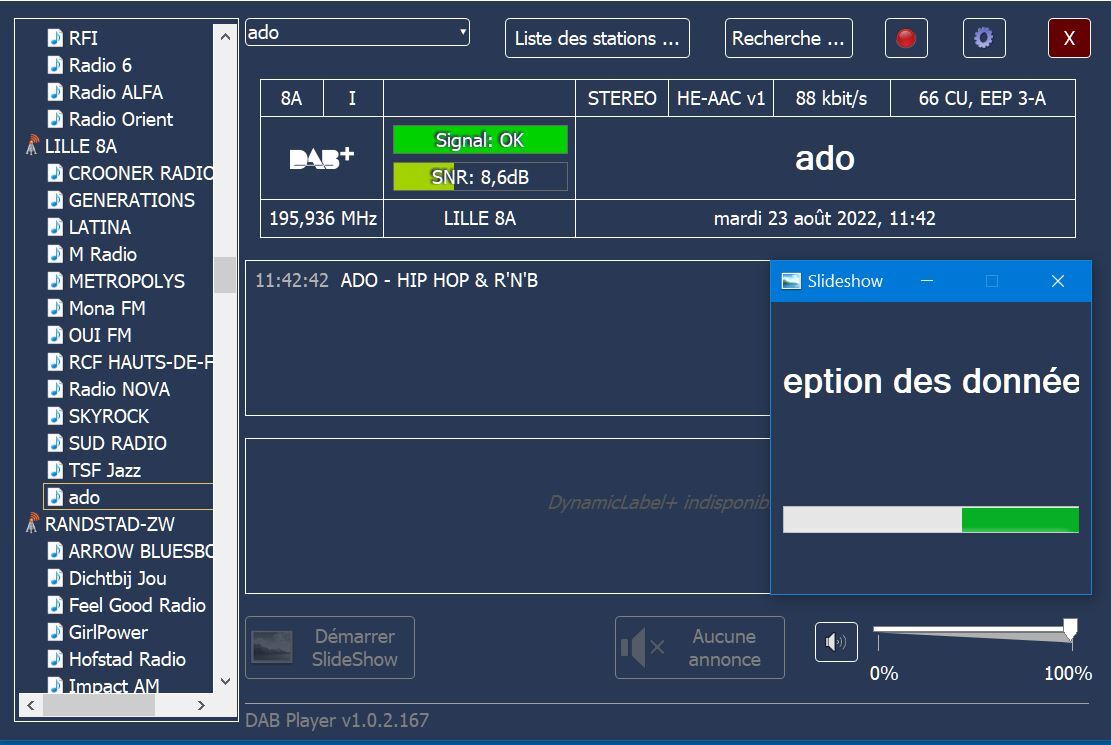Click the HE-AAC v1 codec cell

(x=721, y=99)
